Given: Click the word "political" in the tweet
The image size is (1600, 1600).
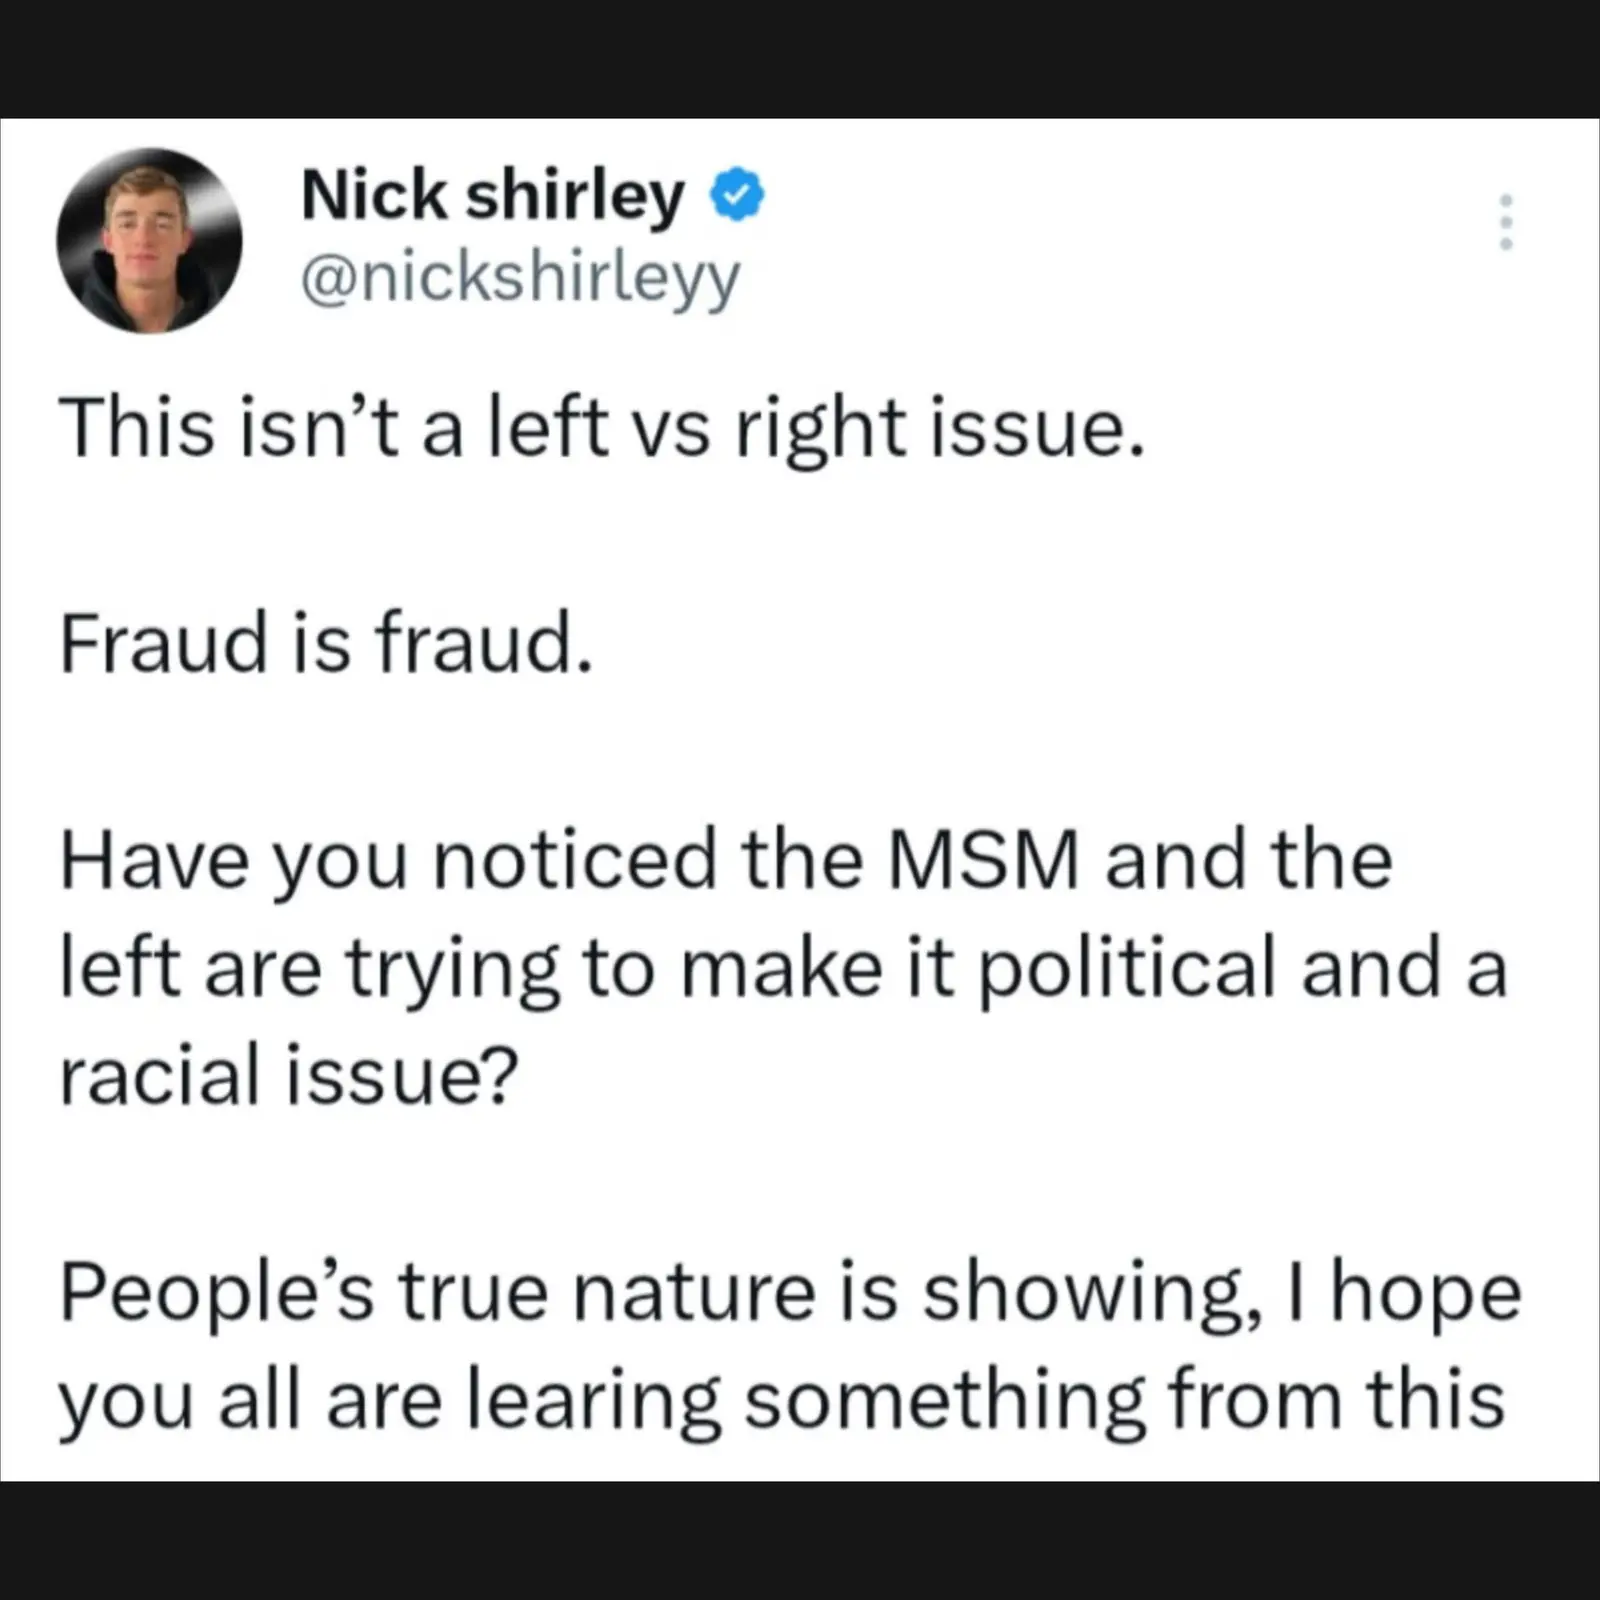Looking at the screenshot, I should (1126, 970).
